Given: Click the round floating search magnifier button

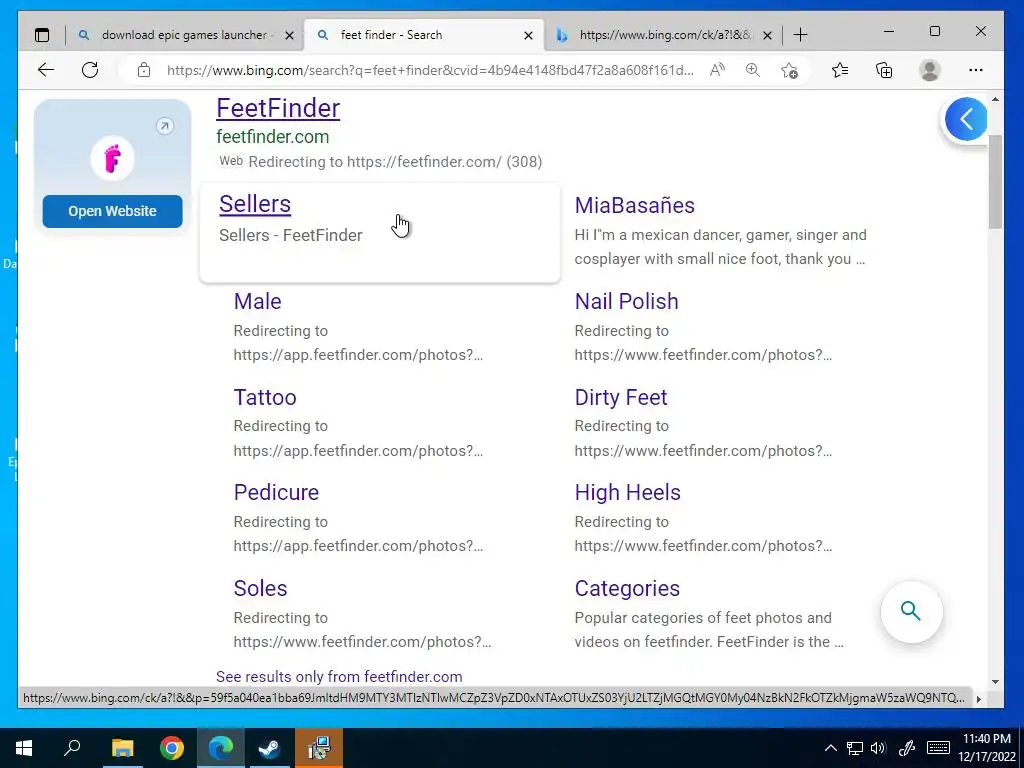Looking at the screenshot, I should pos(911,611).
